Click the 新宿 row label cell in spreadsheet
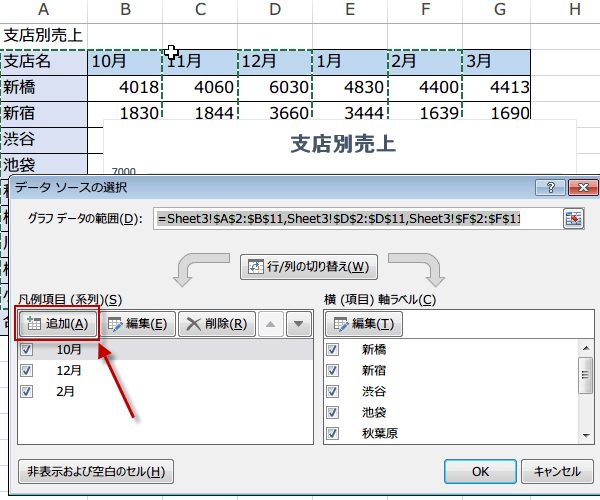The height and width of the screenshot is (500, 600). point(44,114)
